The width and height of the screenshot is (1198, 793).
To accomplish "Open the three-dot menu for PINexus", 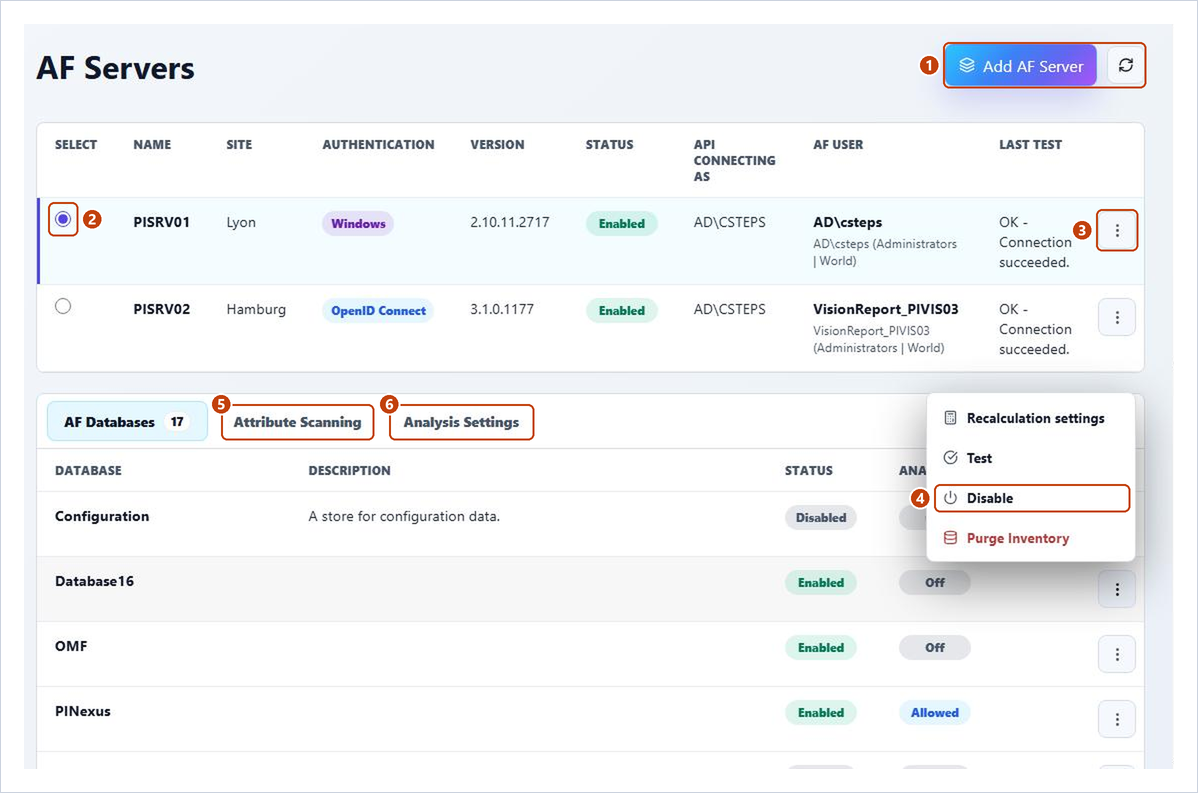I will [x=1117, y=719].
